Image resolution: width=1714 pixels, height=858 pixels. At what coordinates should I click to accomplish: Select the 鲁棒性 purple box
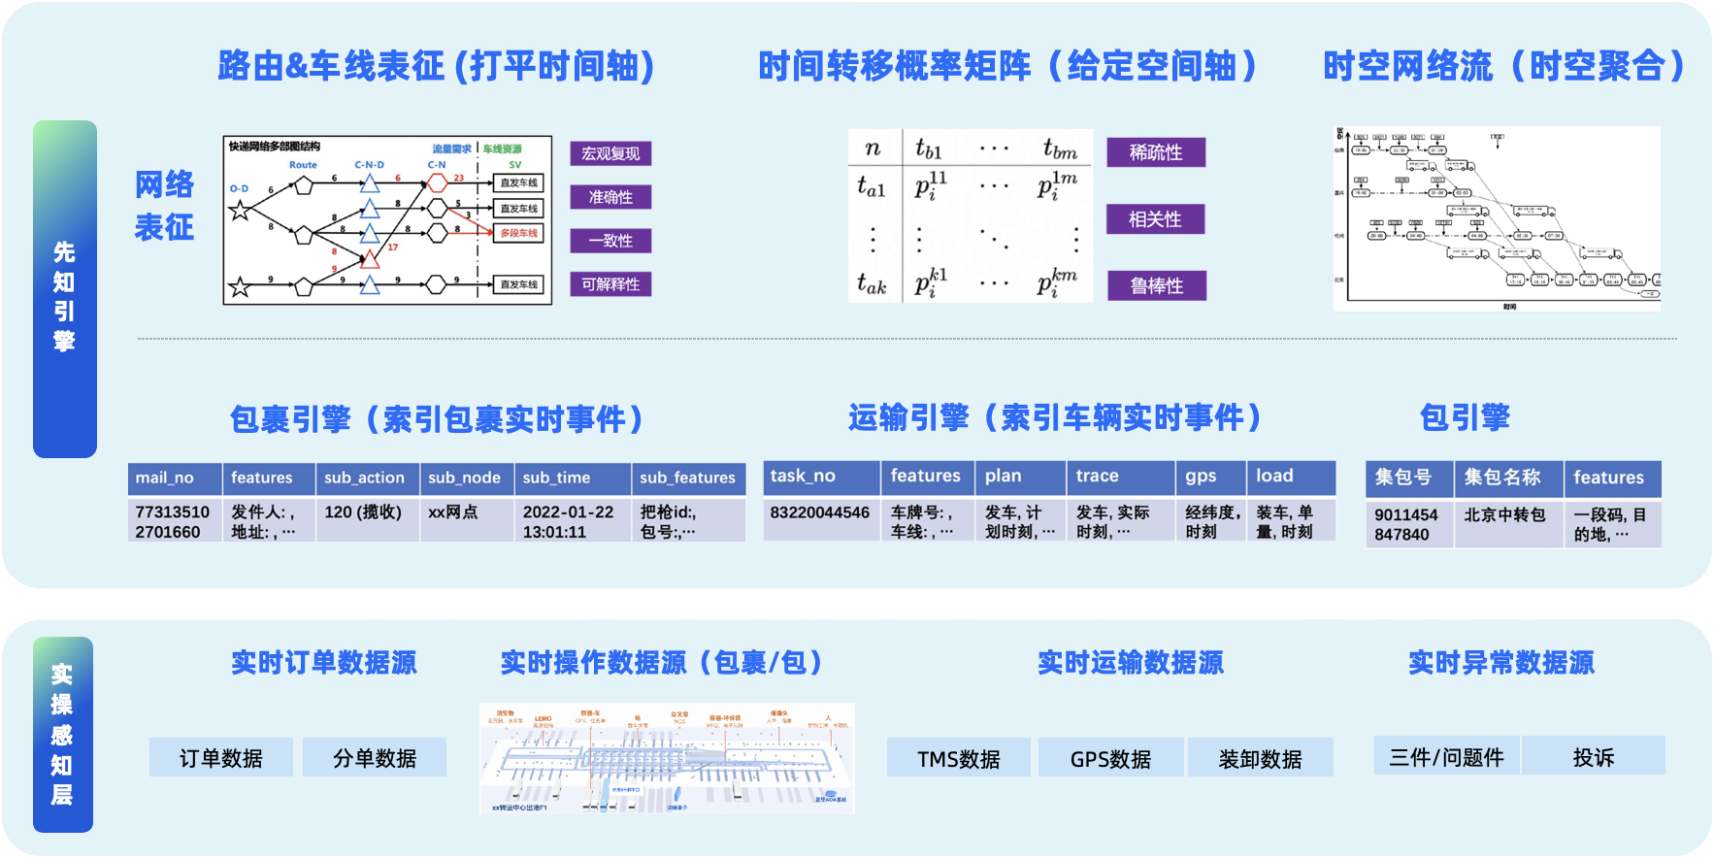click(1156, 286)
